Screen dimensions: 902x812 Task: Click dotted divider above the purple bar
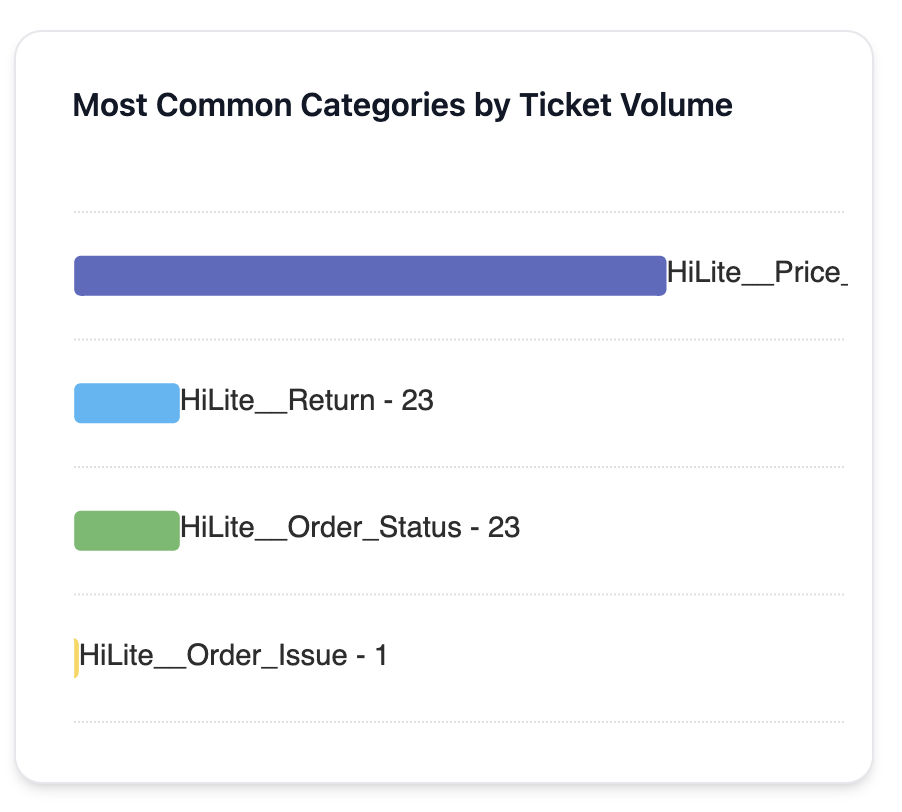pyautogui.click(x=458, y=212)
